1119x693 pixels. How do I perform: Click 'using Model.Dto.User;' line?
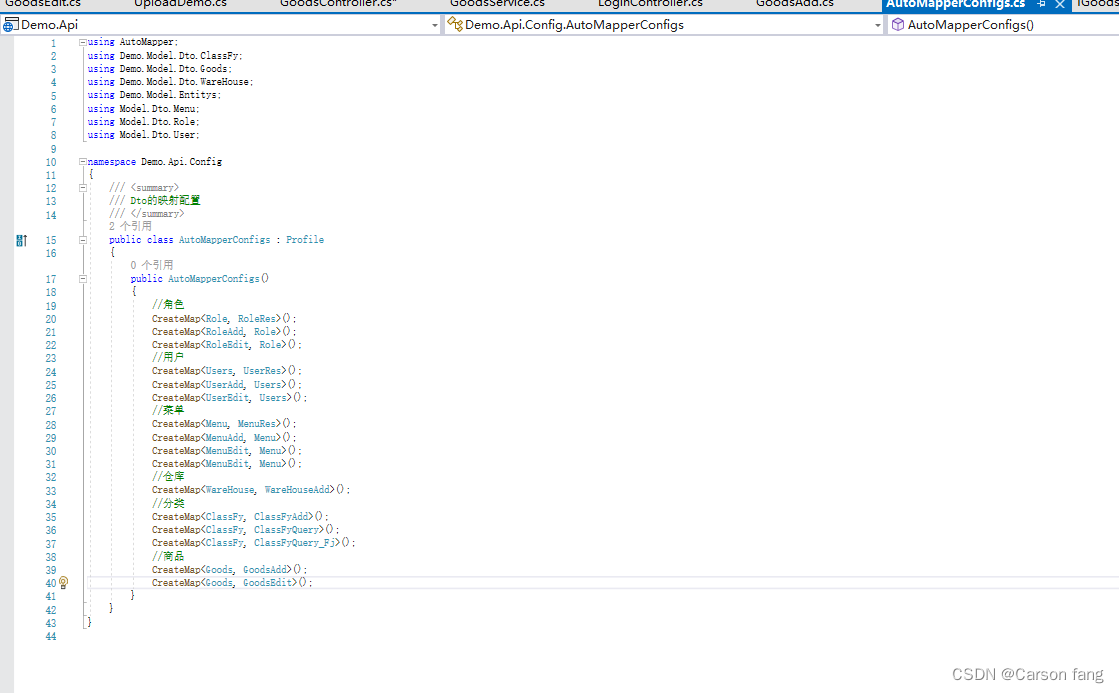point(143,135)
